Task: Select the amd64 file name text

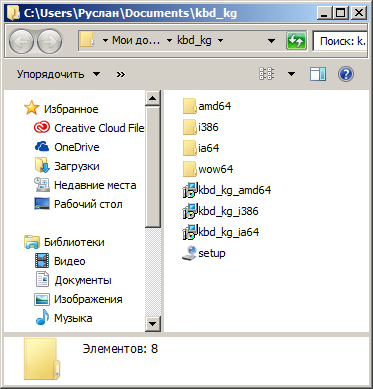Action: (215, 106)
